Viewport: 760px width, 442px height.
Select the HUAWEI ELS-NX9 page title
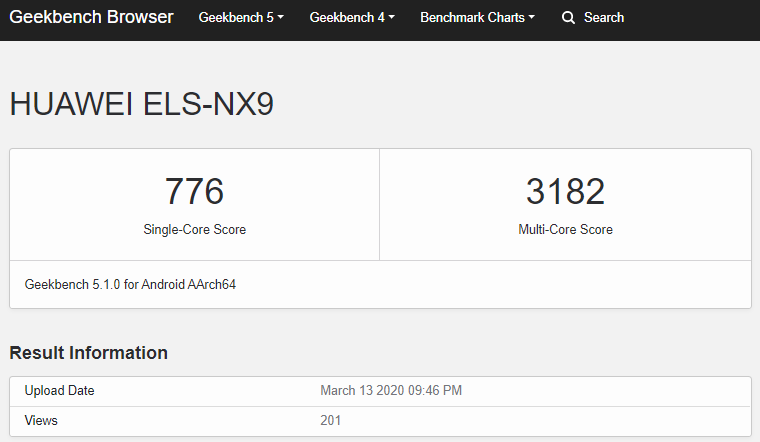coord(141,105)
